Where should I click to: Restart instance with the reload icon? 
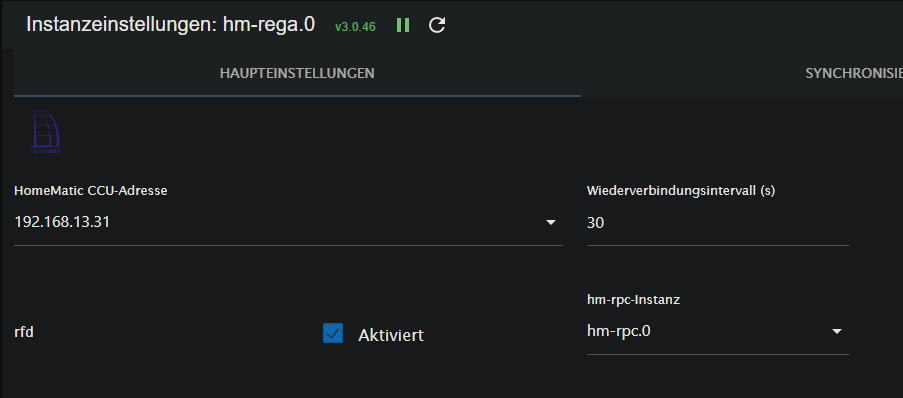[x=437, y=25]
